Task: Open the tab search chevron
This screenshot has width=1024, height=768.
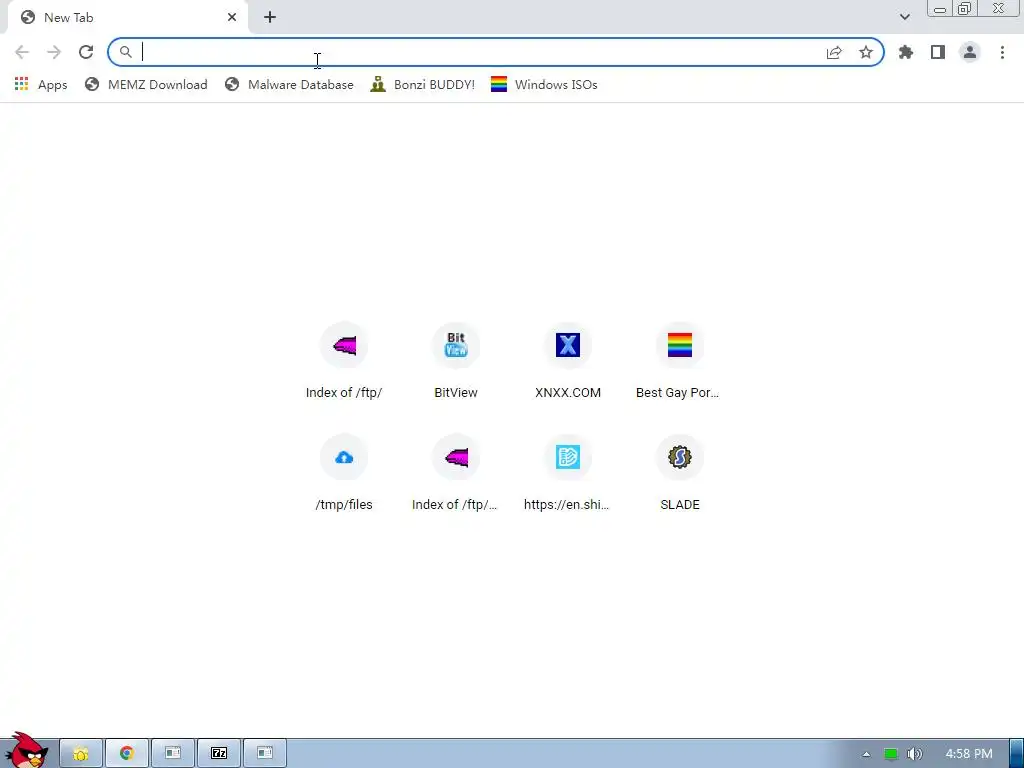Action: (904, 17)
